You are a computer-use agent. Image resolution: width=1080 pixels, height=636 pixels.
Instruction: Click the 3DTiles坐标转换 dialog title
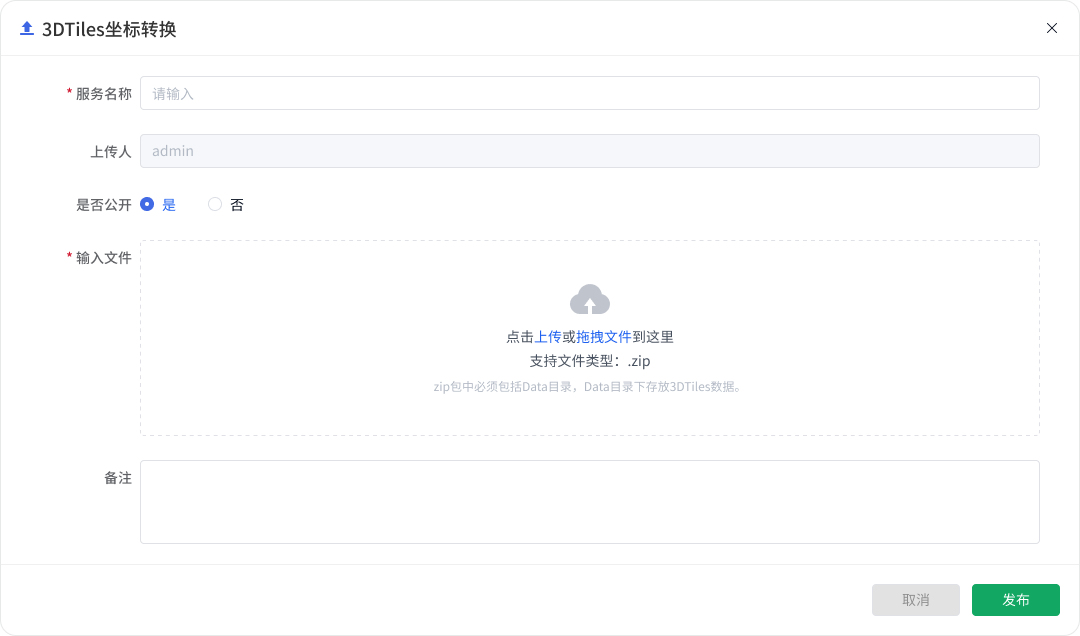click(109, 29)
